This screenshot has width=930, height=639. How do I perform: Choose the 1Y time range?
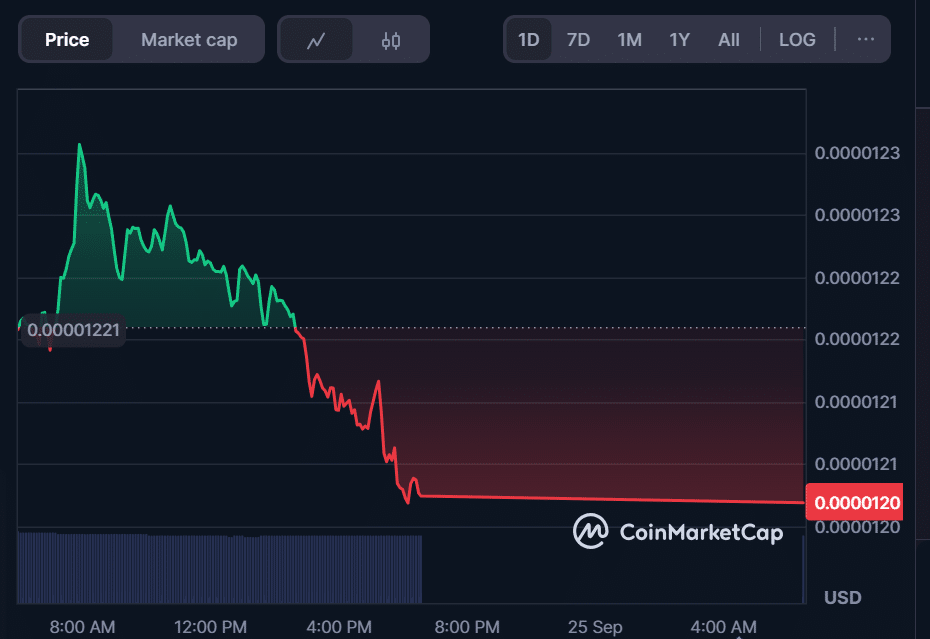(680, 40)
